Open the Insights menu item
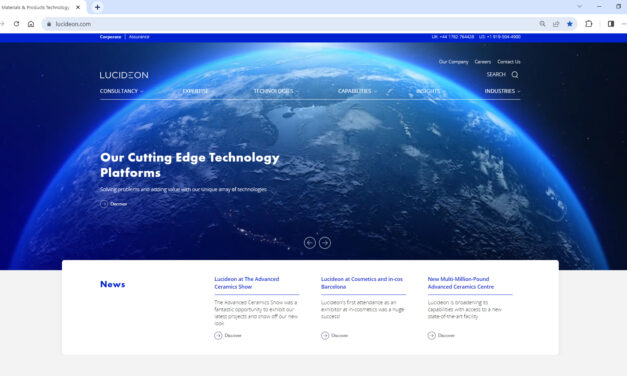The height and width of the screenshot is (376, 627). pyautogui.click(x=428, y=91)
